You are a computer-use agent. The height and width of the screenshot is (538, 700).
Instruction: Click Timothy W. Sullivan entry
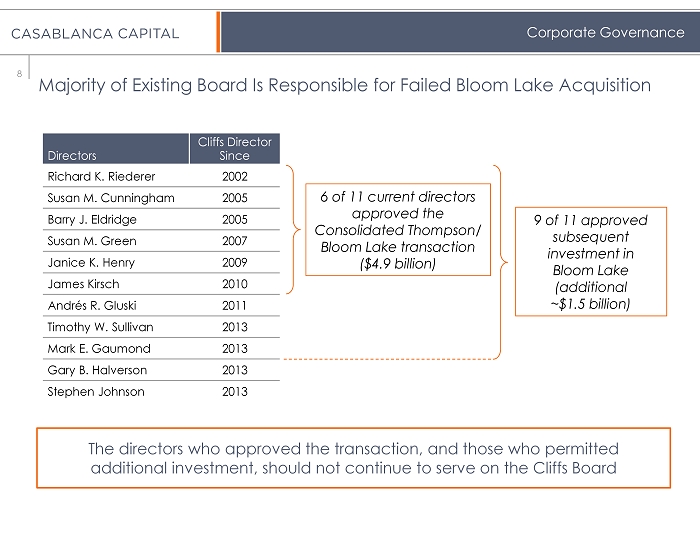tap(100, 327)
